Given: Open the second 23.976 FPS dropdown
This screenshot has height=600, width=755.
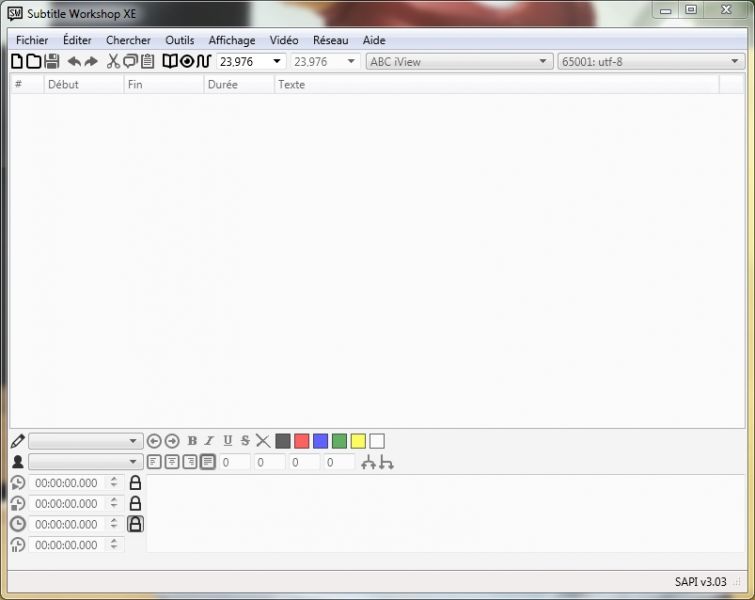Looking at the screenshot, I should (x=351, y=62).
